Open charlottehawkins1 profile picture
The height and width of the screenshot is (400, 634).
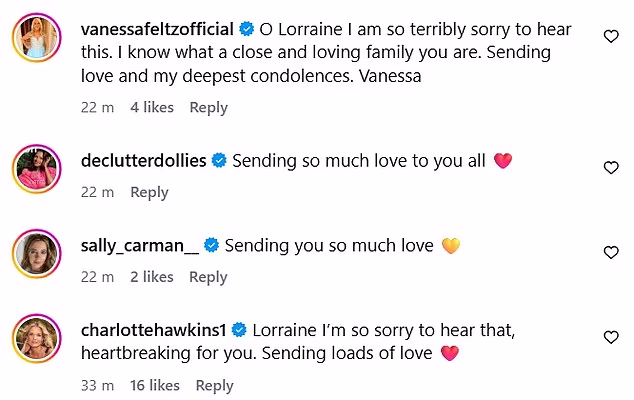coord(39,336)
